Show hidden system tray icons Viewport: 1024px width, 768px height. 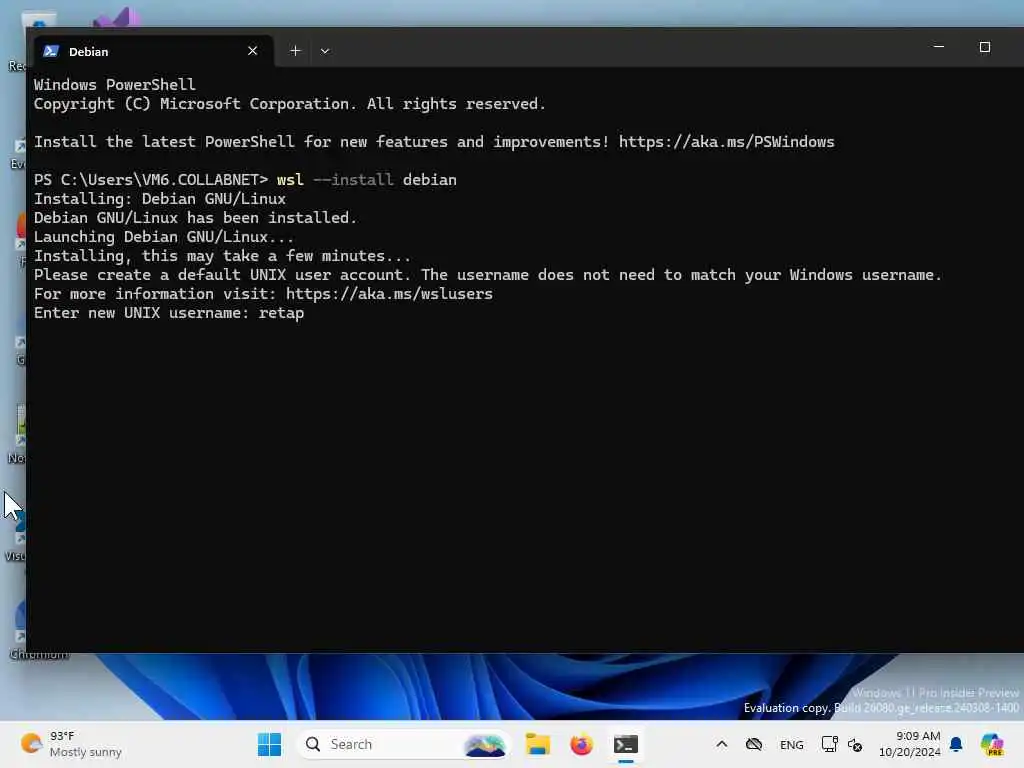(x=722, y=744)
